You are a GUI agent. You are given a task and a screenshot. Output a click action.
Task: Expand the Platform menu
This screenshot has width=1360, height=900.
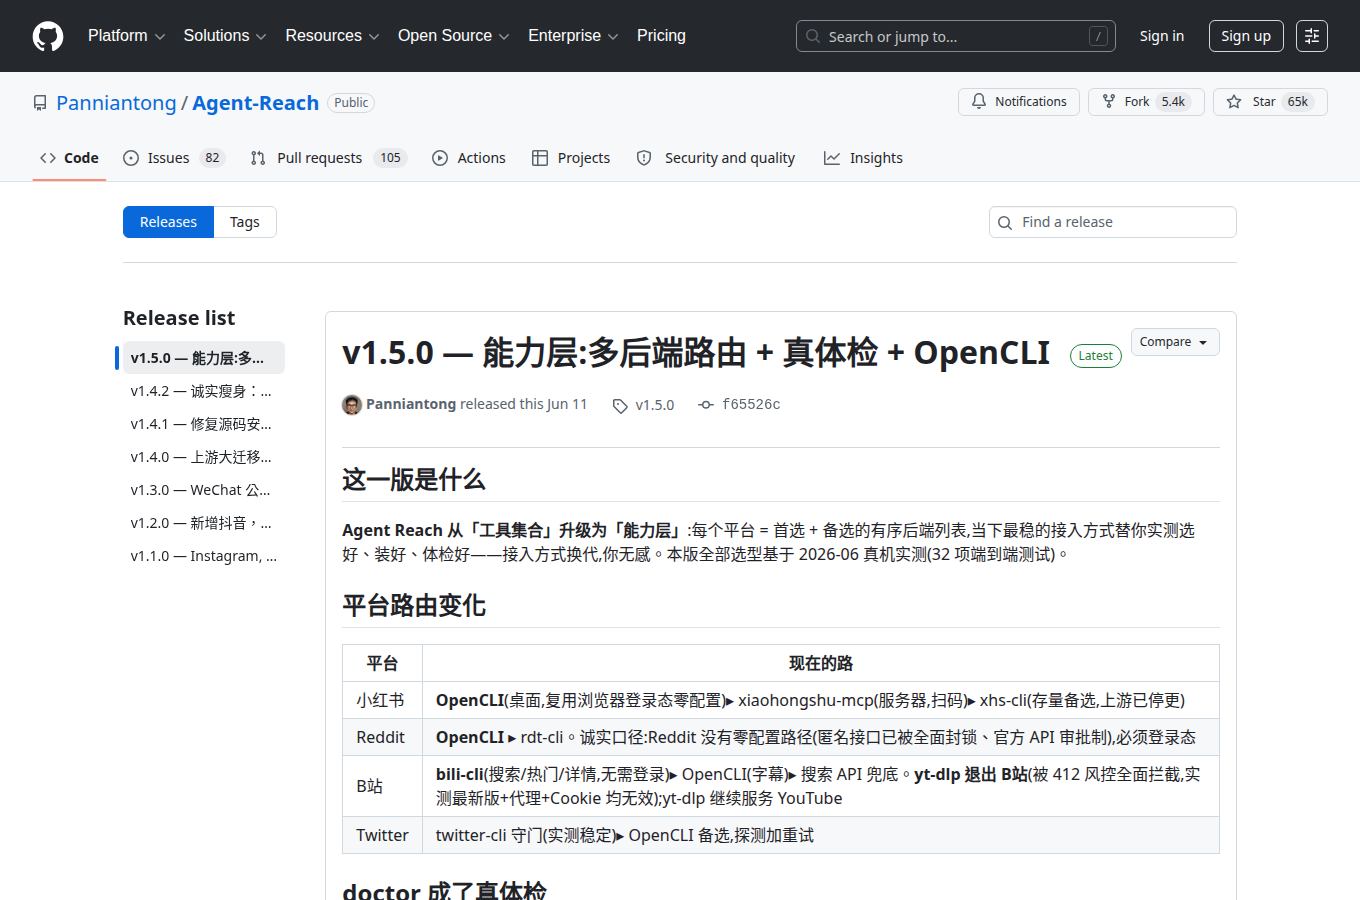[x=126, y=36]
